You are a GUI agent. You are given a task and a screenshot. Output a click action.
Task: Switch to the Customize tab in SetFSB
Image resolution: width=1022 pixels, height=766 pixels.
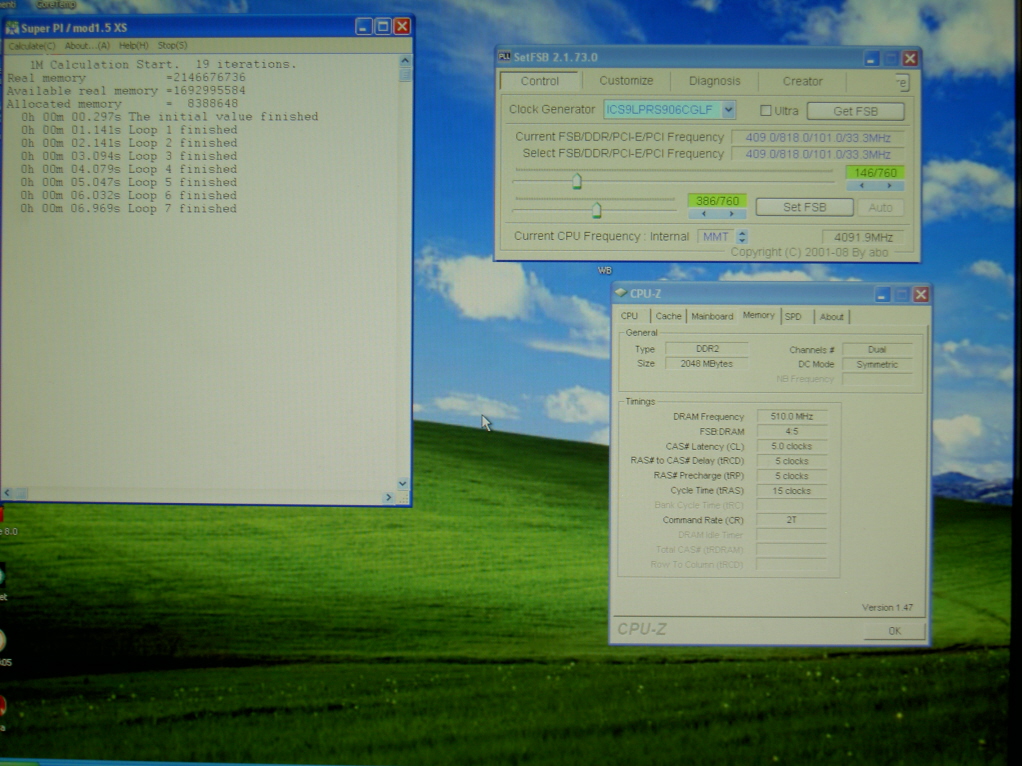626,81
